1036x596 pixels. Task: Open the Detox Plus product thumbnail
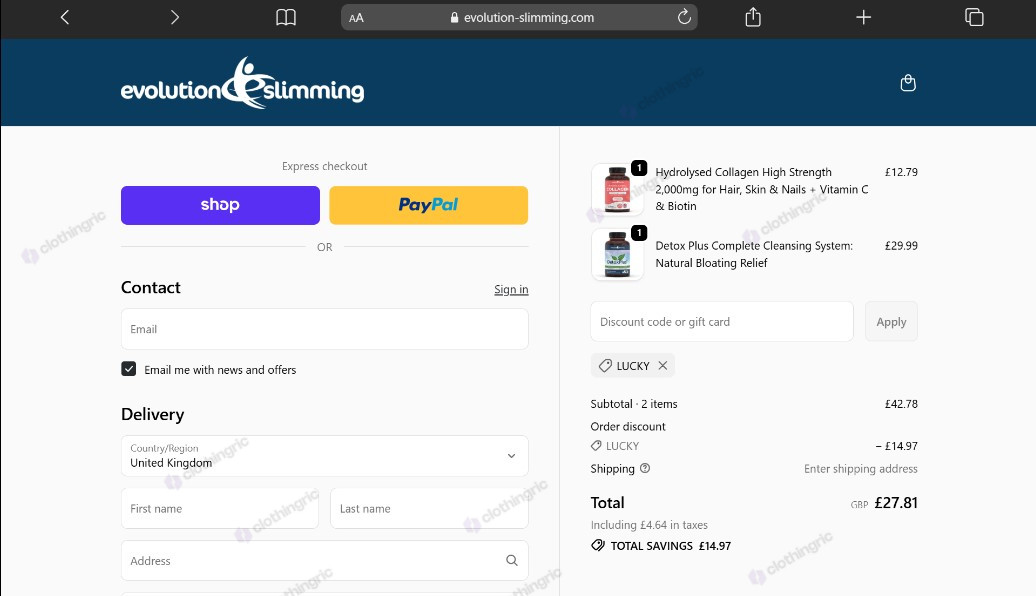point(617,254)
